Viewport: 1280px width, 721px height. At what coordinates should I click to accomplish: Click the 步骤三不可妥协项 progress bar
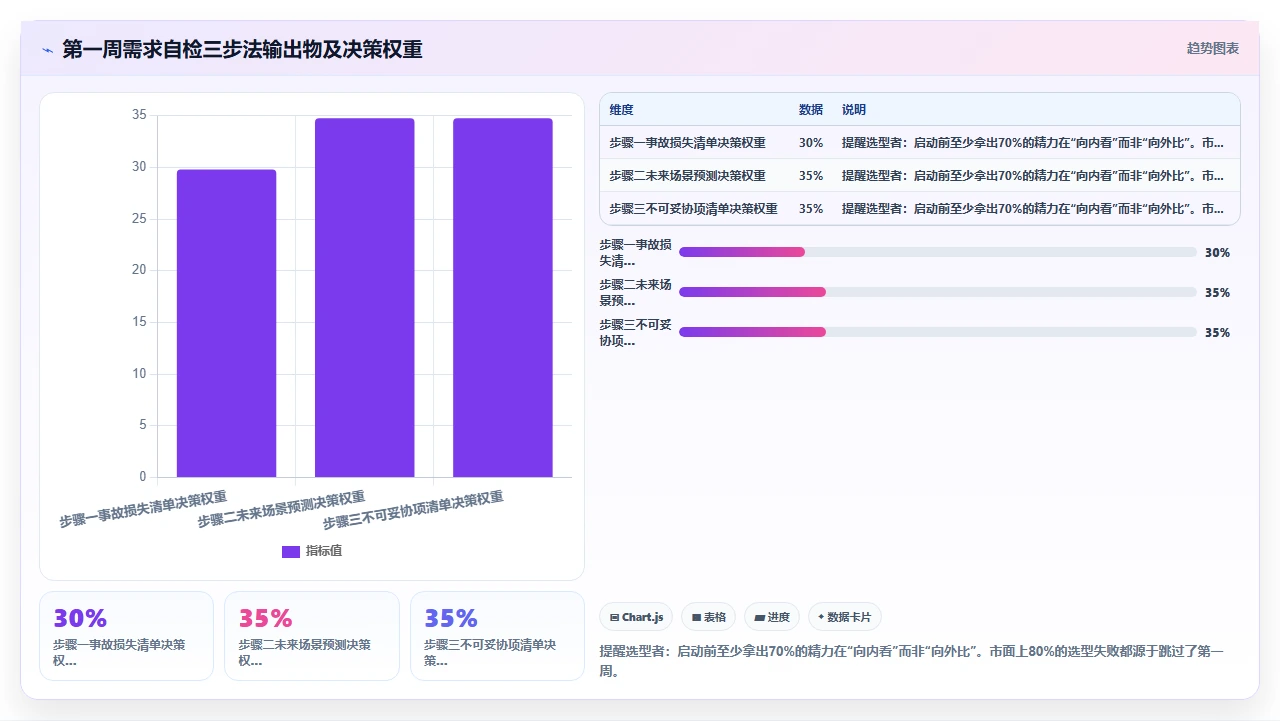(938, 332)
